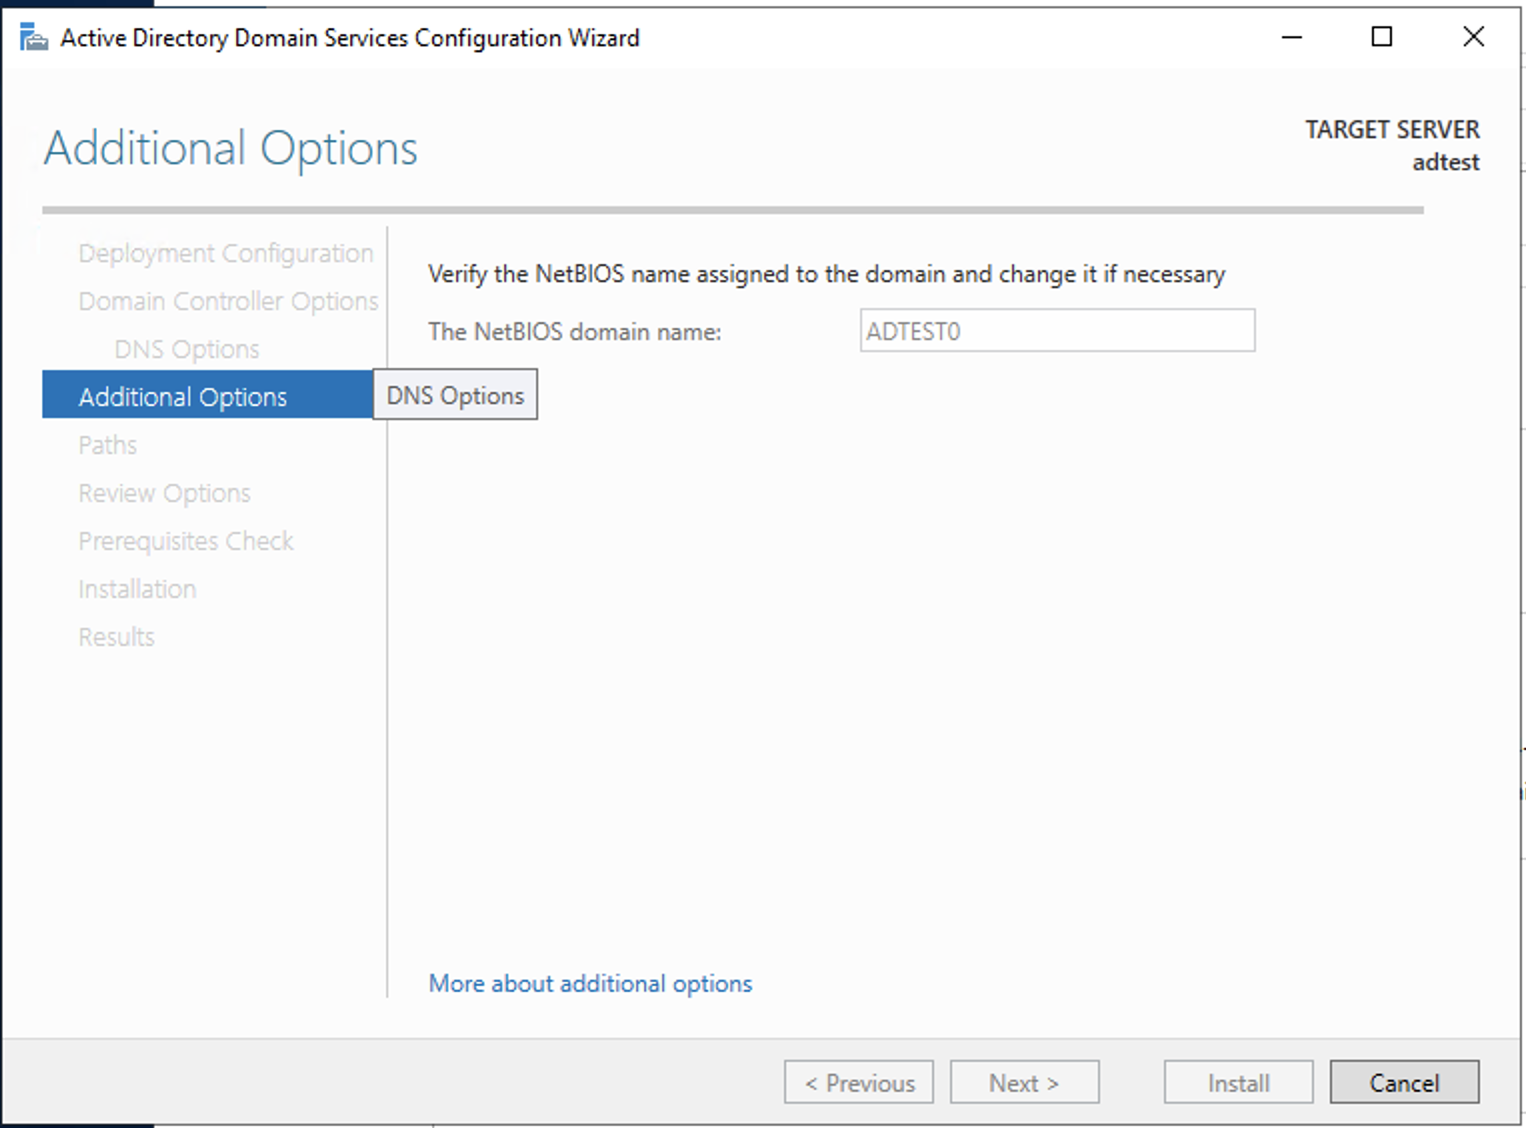1526x1128 pixels.
Task: Click the DNS Options tooltip label
Action: [455, 394]
